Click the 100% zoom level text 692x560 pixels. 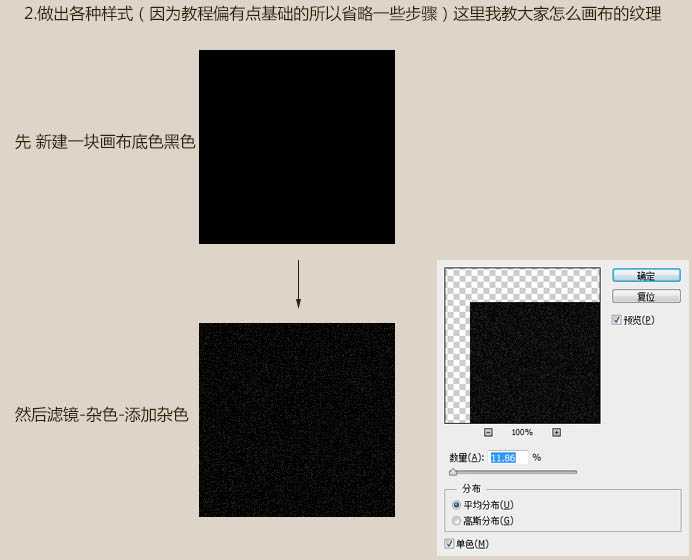tap(522, 432)
